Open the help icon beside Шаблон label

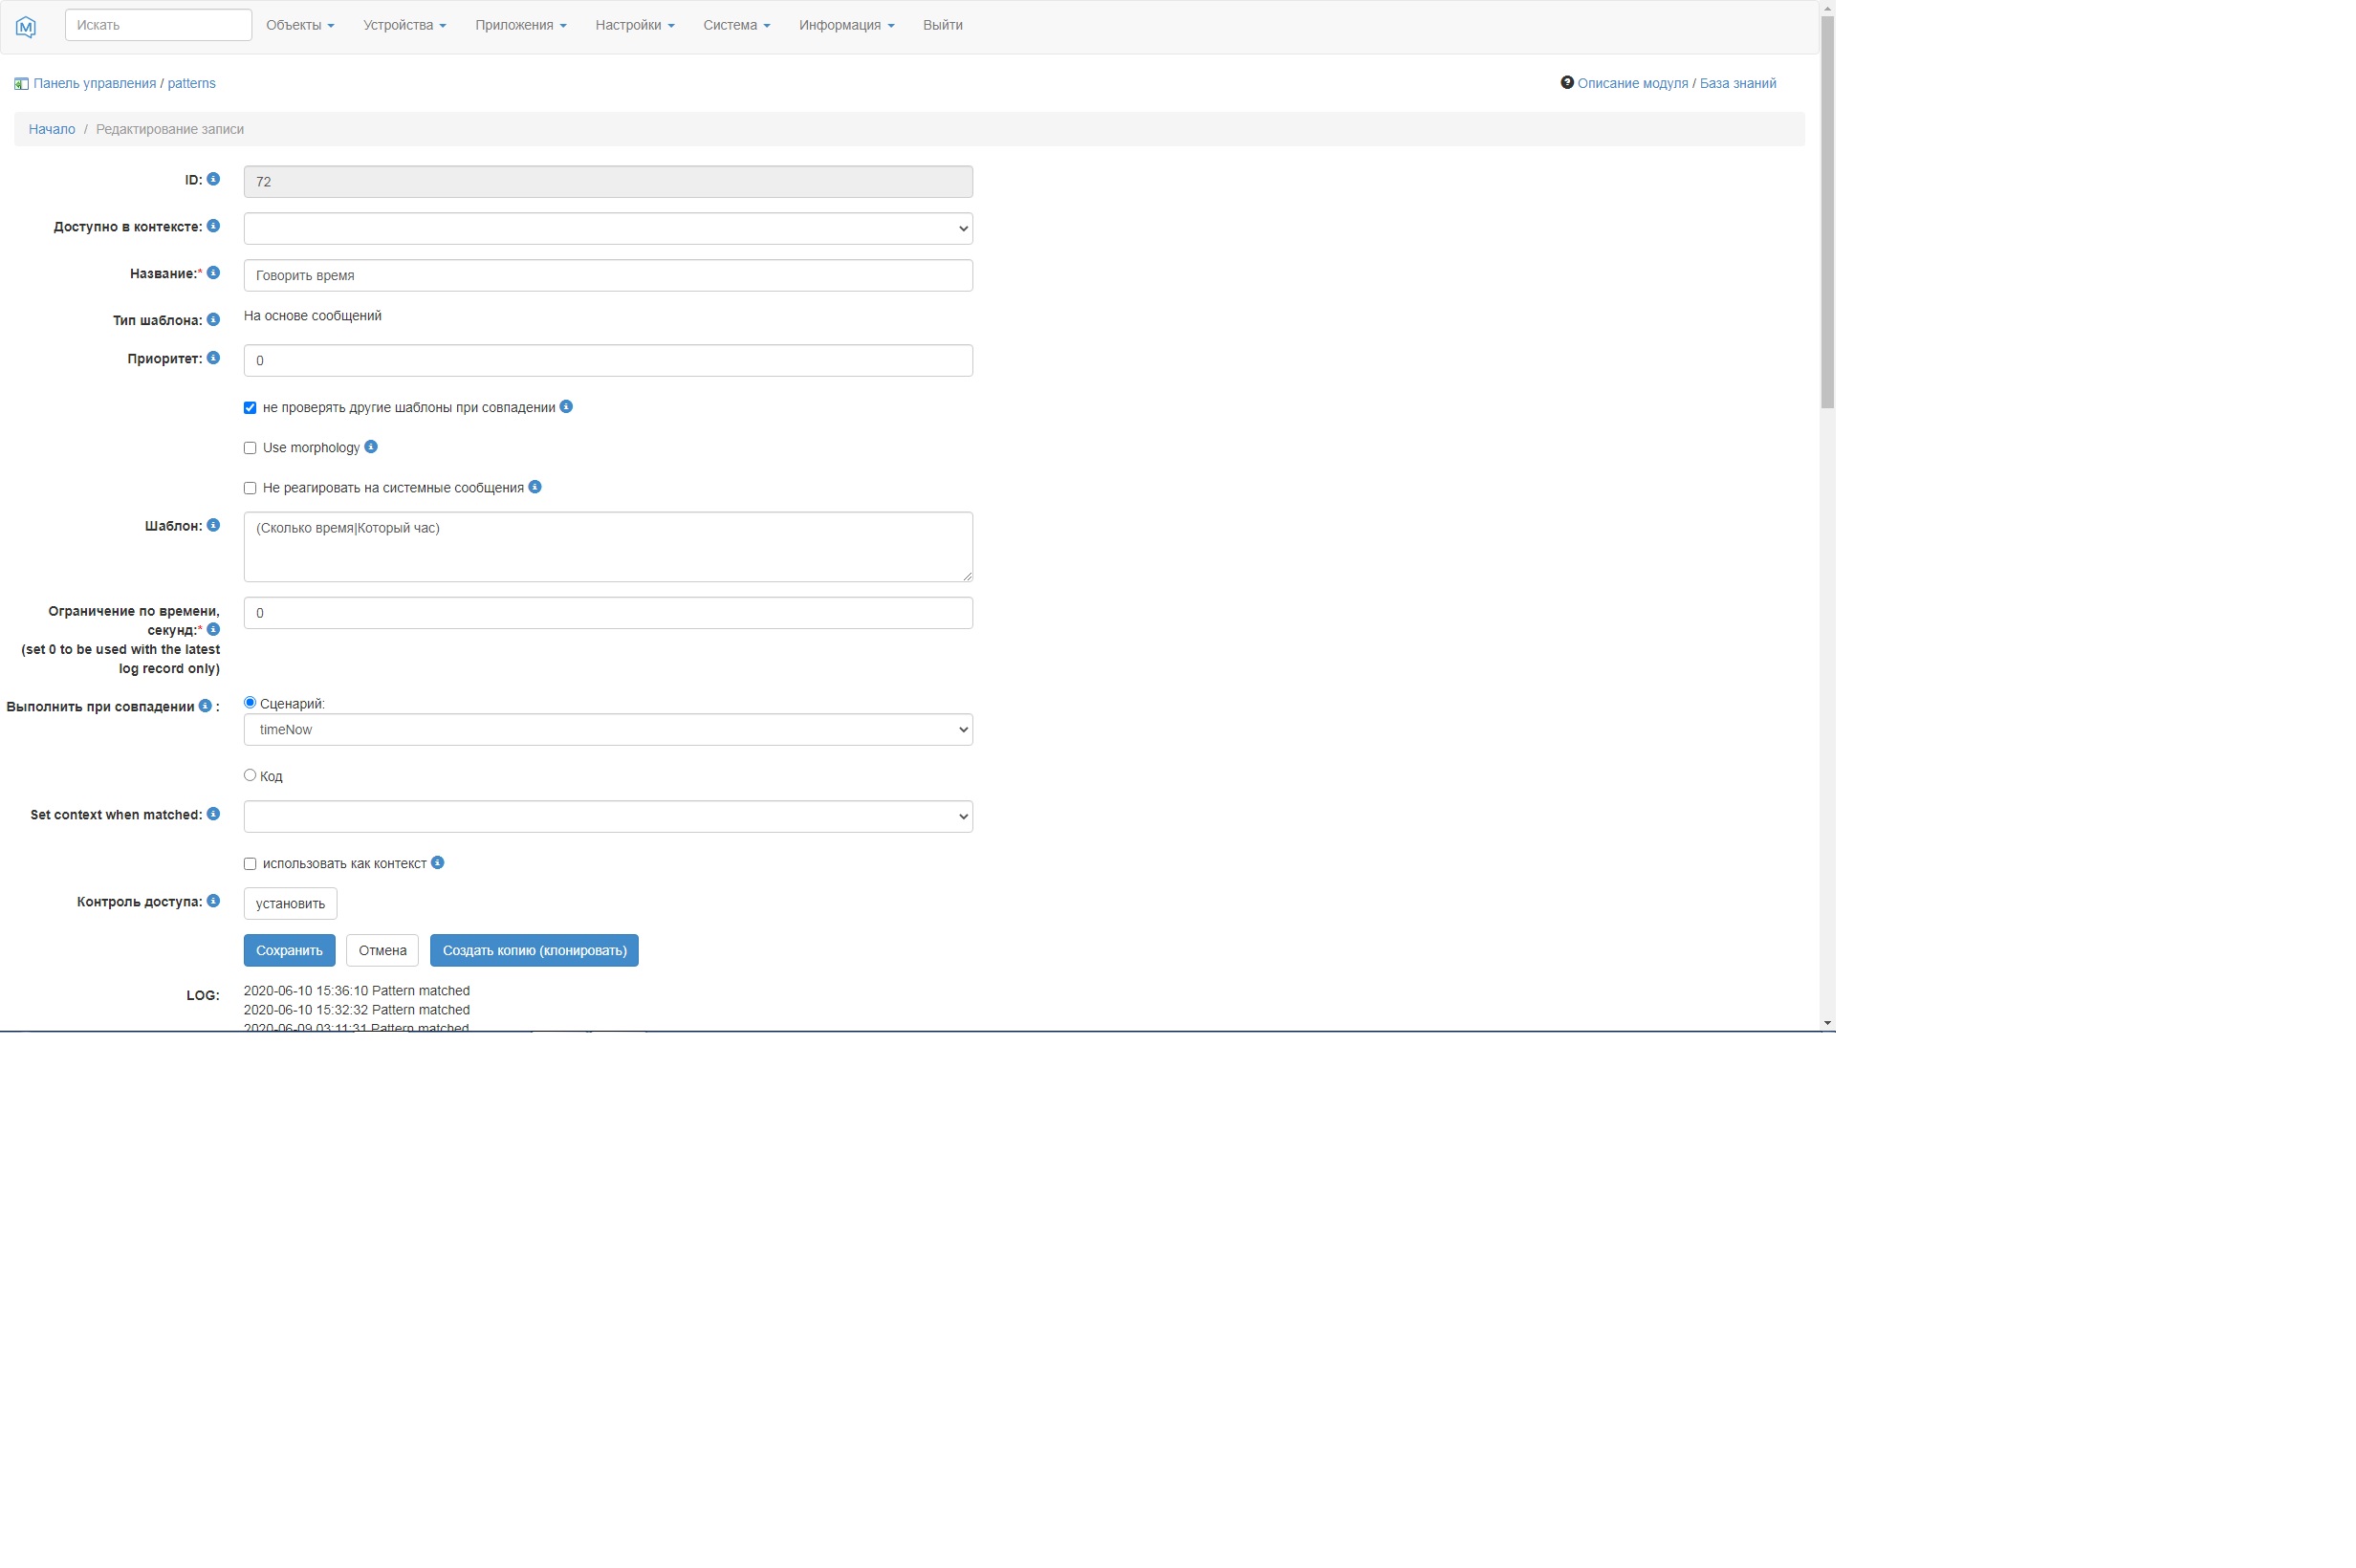[x=213, y=524]
